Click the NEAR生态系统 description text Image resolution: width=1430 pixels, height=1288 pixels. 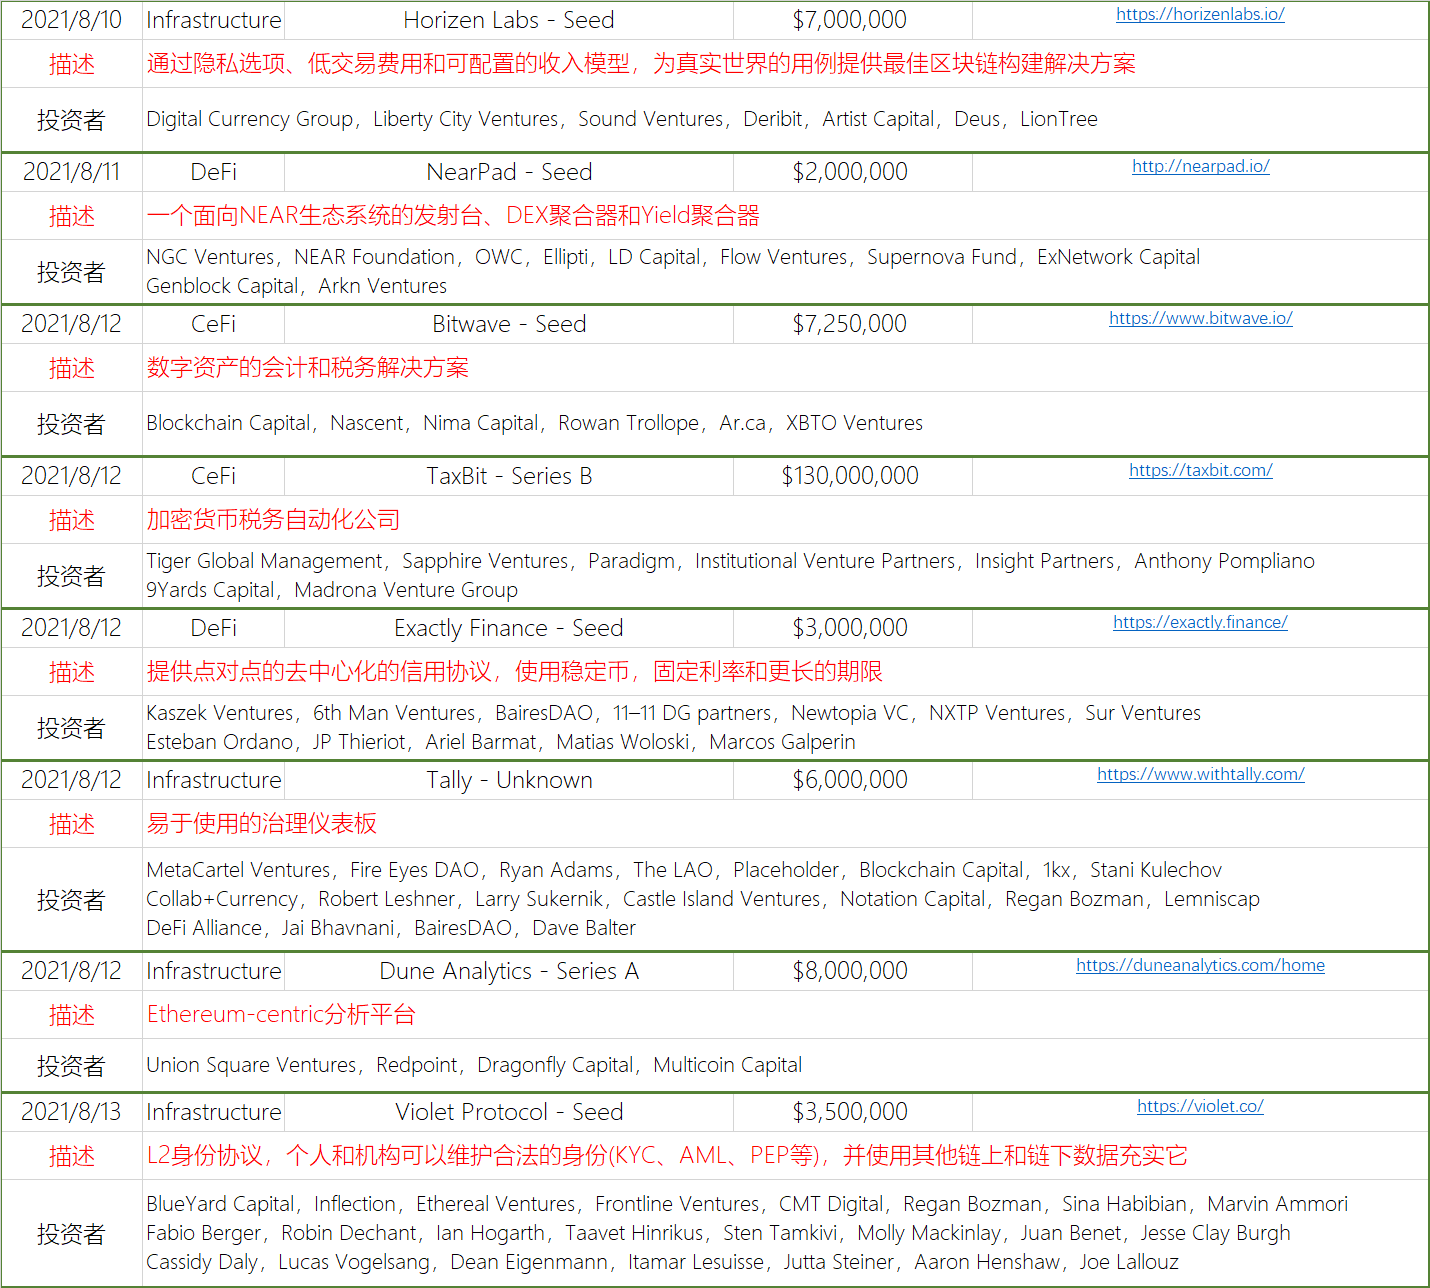(453, 216)
